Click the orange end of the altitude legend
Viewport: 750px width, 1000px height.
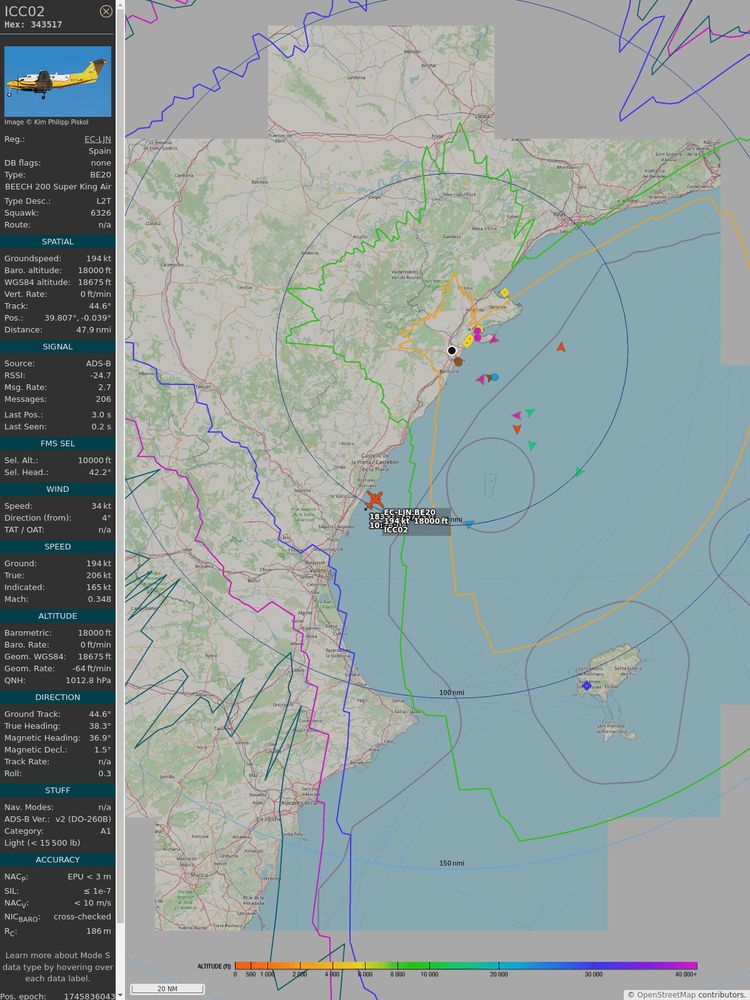click(x=242, y=966)
